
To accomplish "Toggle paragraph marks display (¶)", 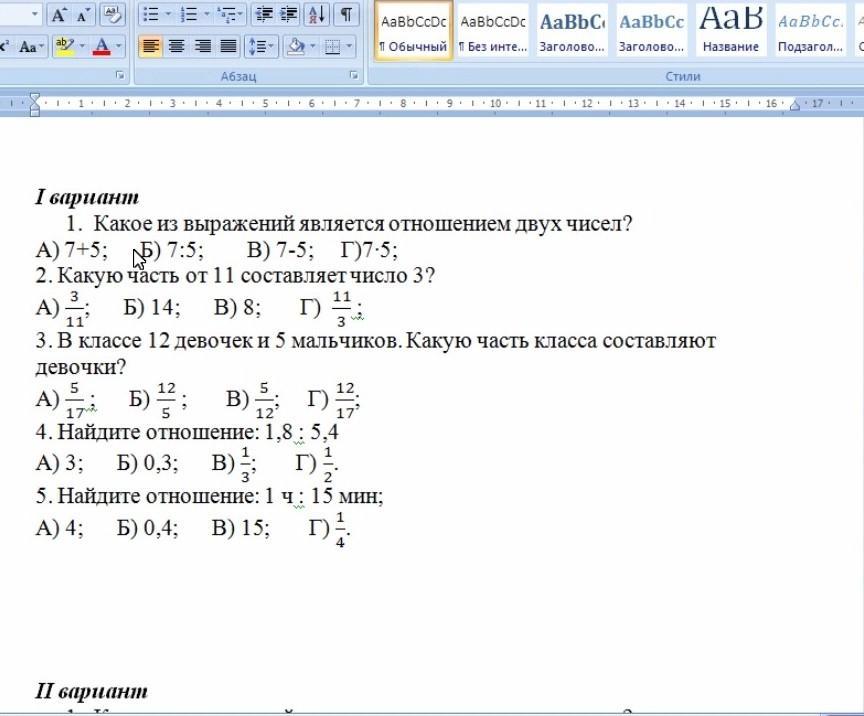I will (345, 15).
